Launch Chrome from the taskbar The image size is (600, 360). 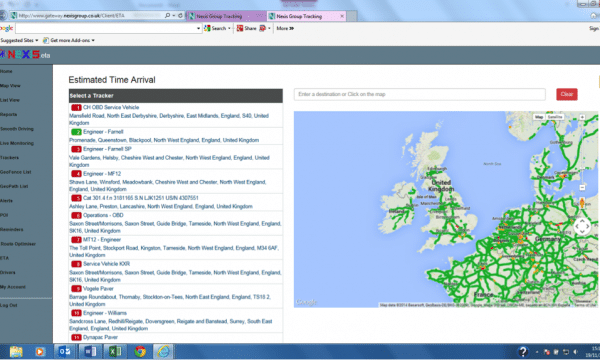click(140, 351)
